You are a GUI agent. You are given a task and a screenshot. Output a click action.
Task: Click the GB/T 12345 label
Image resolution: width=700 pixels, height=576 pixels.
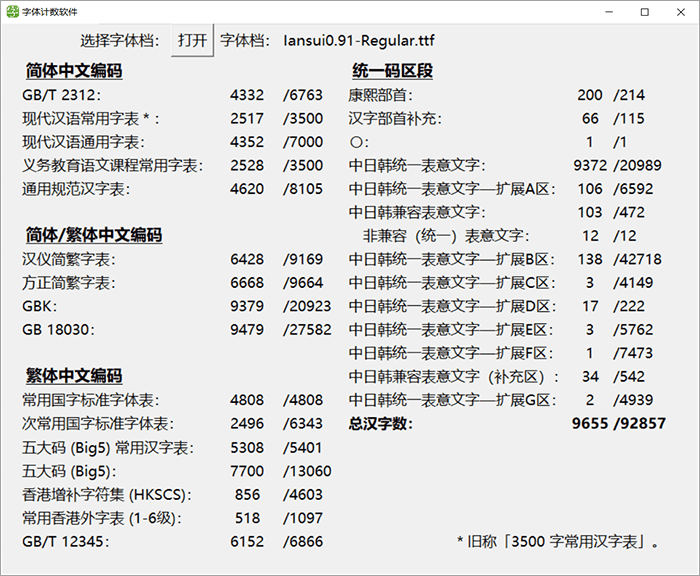66,542
